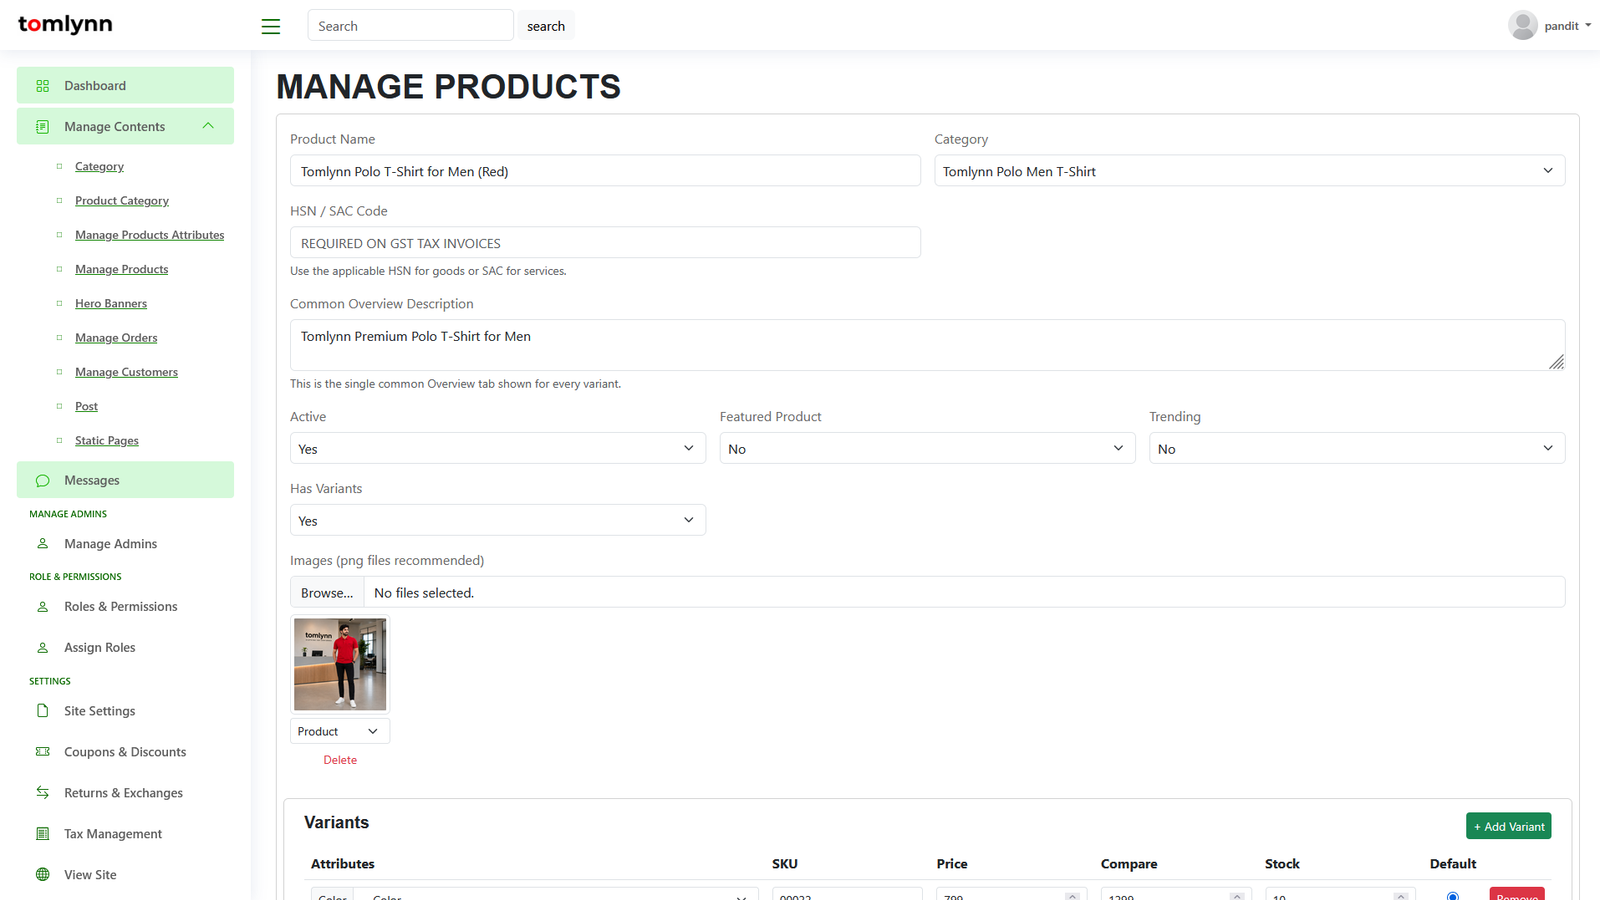Click the SKU column header

click(785, 864)
